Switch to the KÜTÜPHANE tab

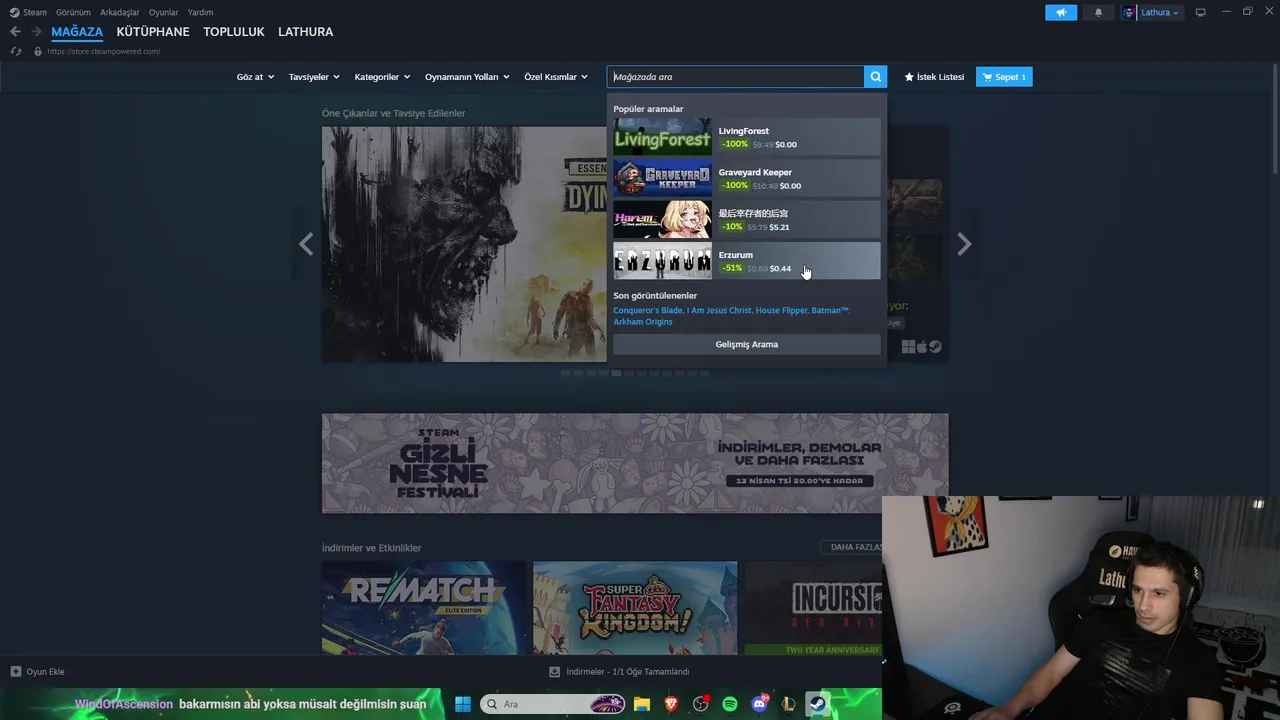[153, 32]
